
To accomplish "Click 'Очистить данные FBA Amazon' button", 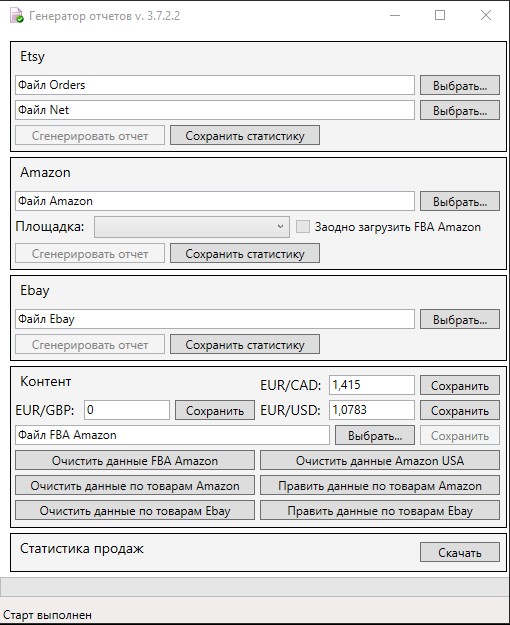I will click(x=135, y=461).
